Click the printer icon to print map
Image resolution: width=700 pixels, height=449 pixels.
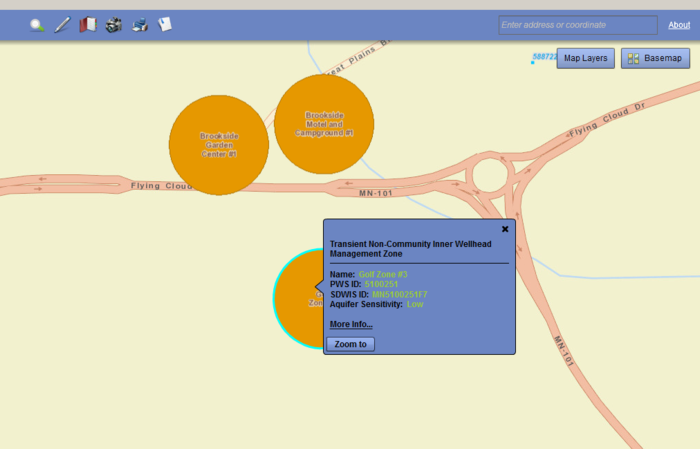140,25
